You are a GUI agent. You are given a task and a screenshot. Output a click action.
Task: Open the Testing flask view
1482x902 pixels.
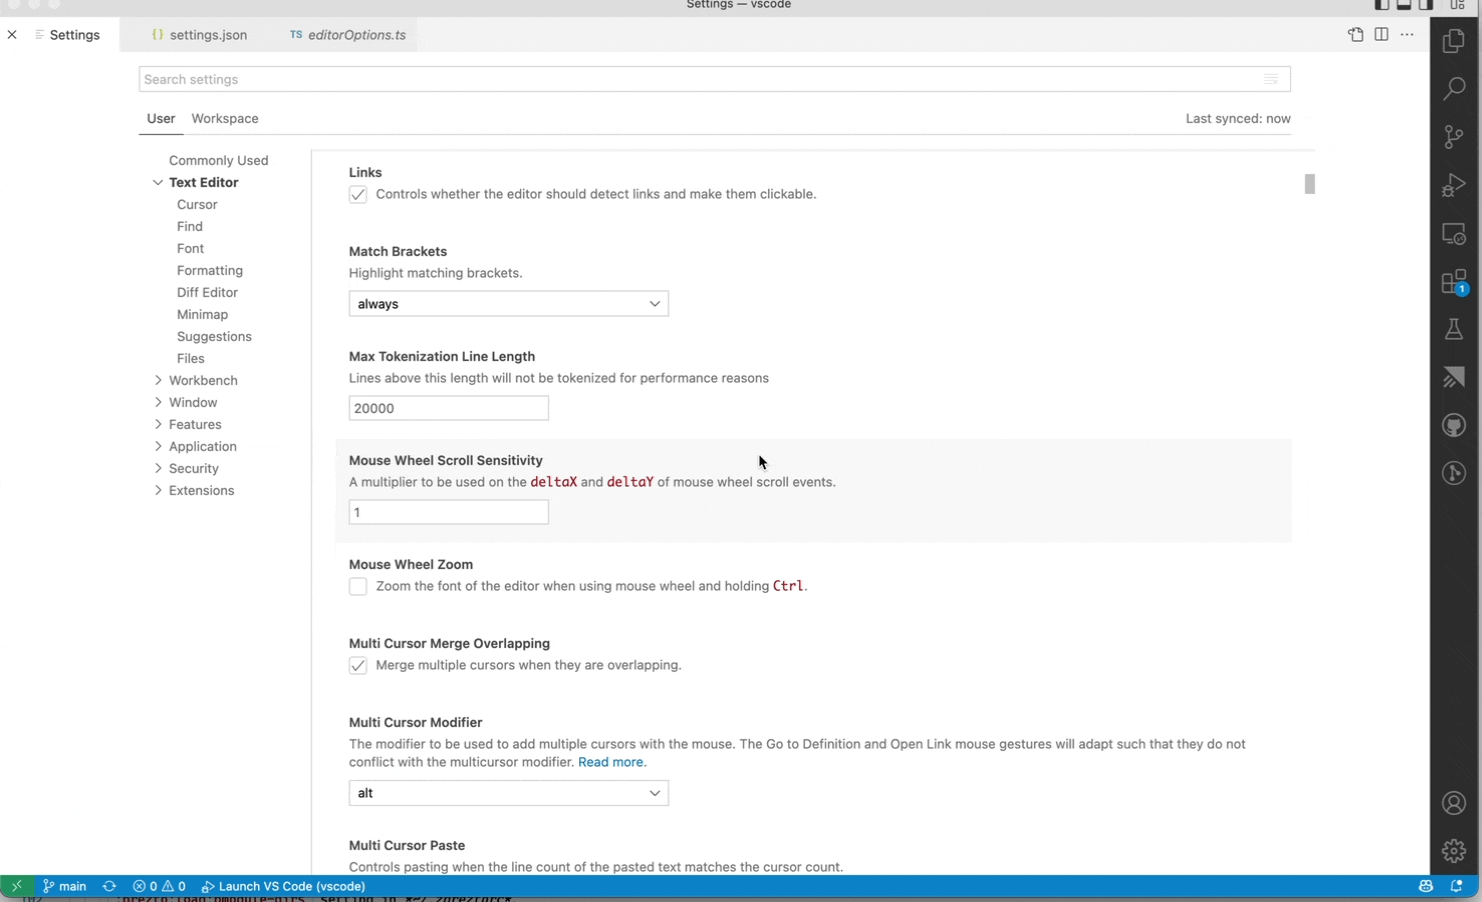[x=1454, y=329]
